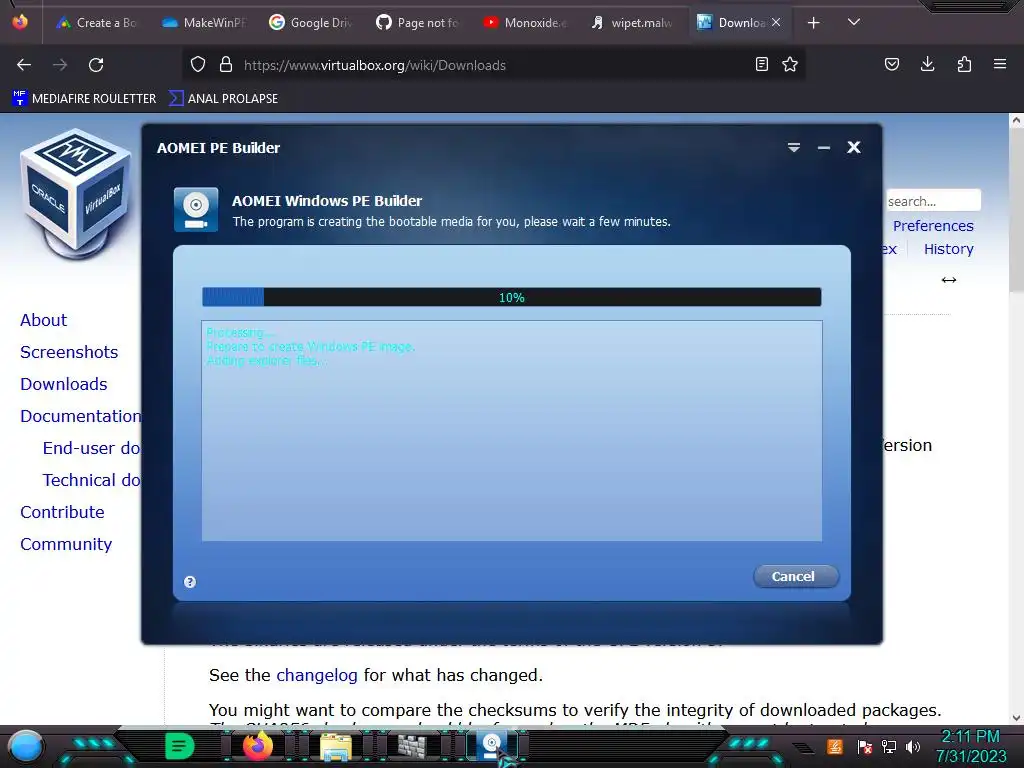Viewport: 1024px width, 768px height.
Task: Switch to the wipet.malw browser tab
Action: tap(632, 23)
